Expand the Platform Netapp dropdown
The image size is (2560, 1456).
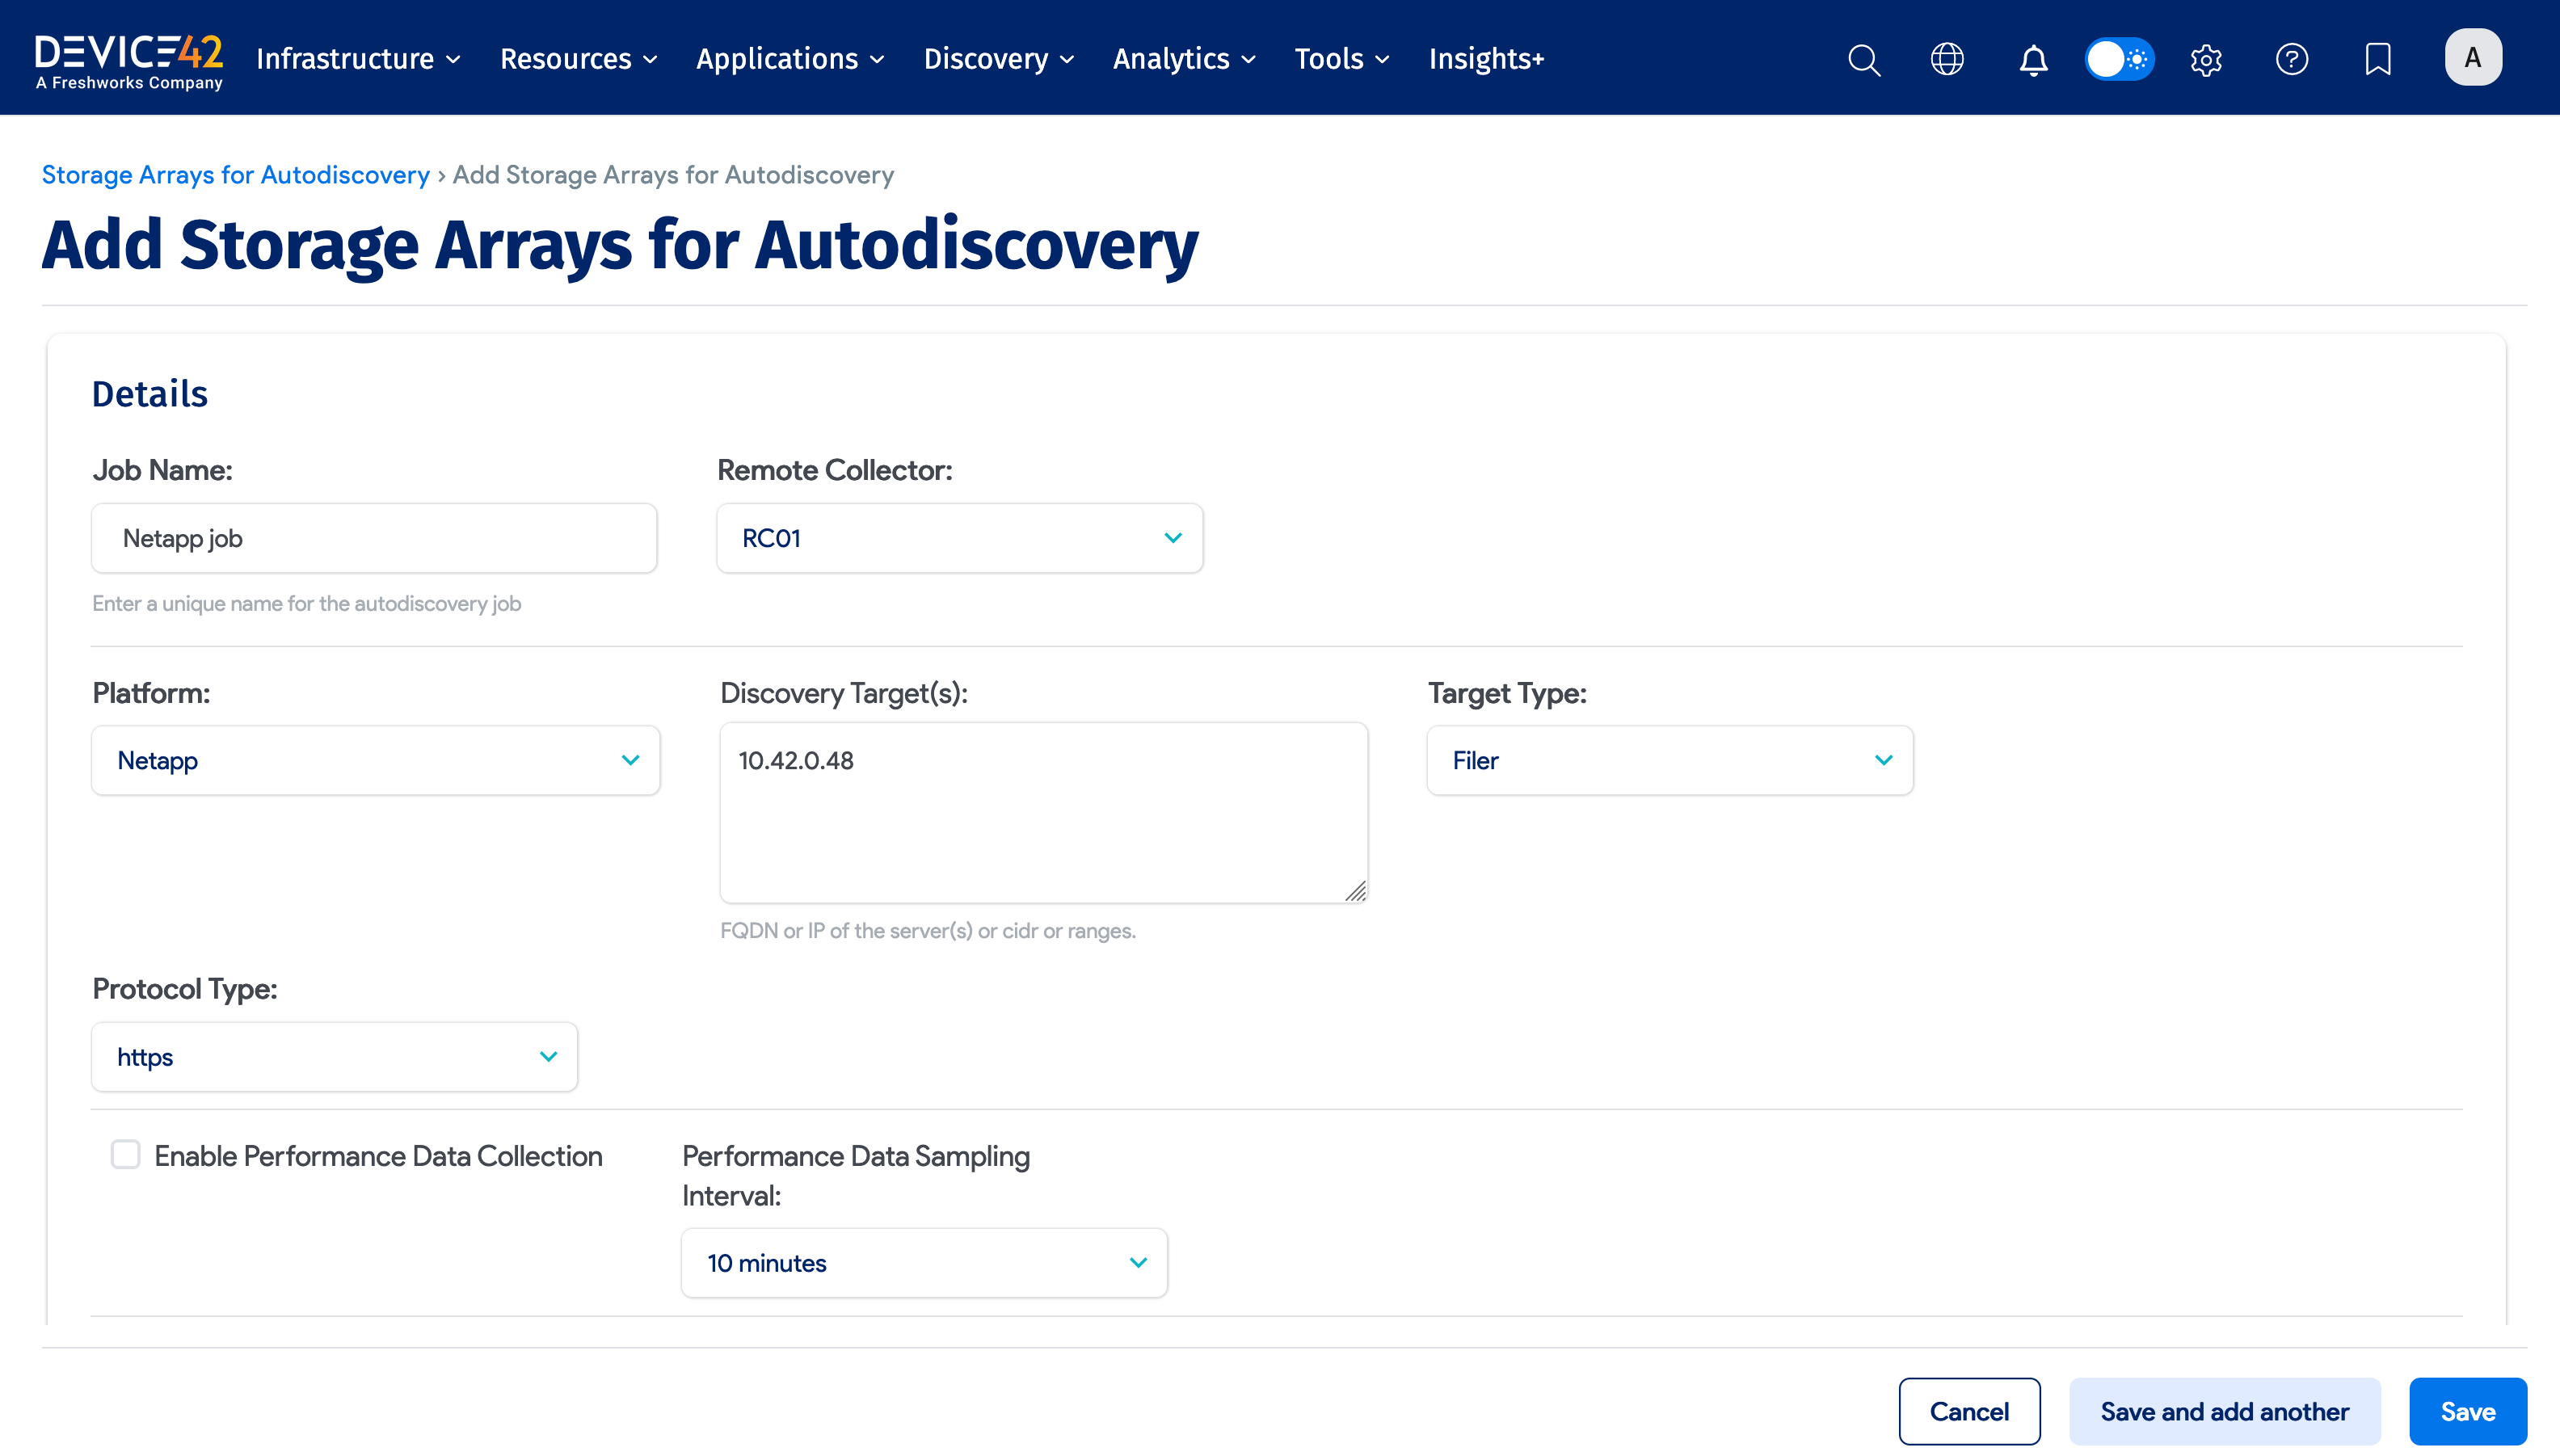(x=376, y=761)
